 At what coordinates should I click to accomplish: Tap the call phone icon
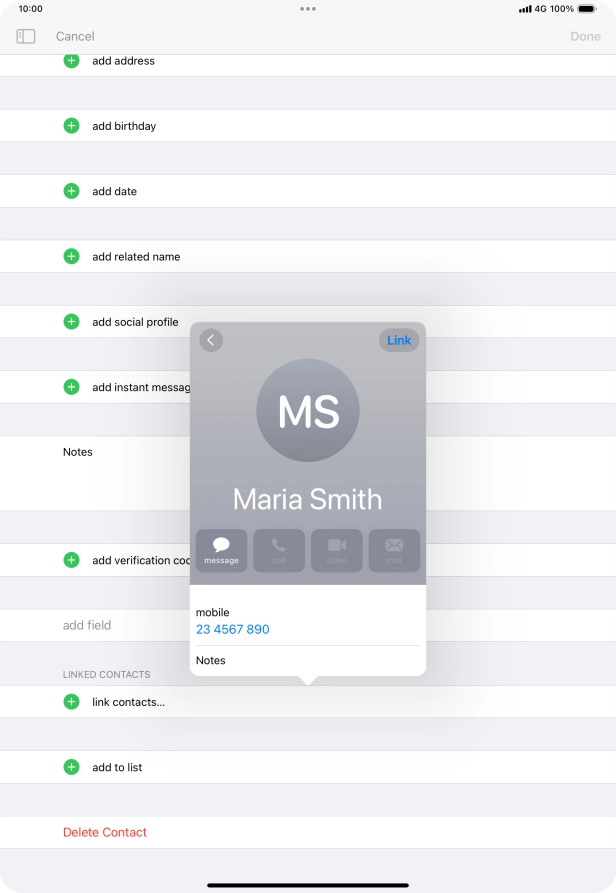click(x=279, y=550)
